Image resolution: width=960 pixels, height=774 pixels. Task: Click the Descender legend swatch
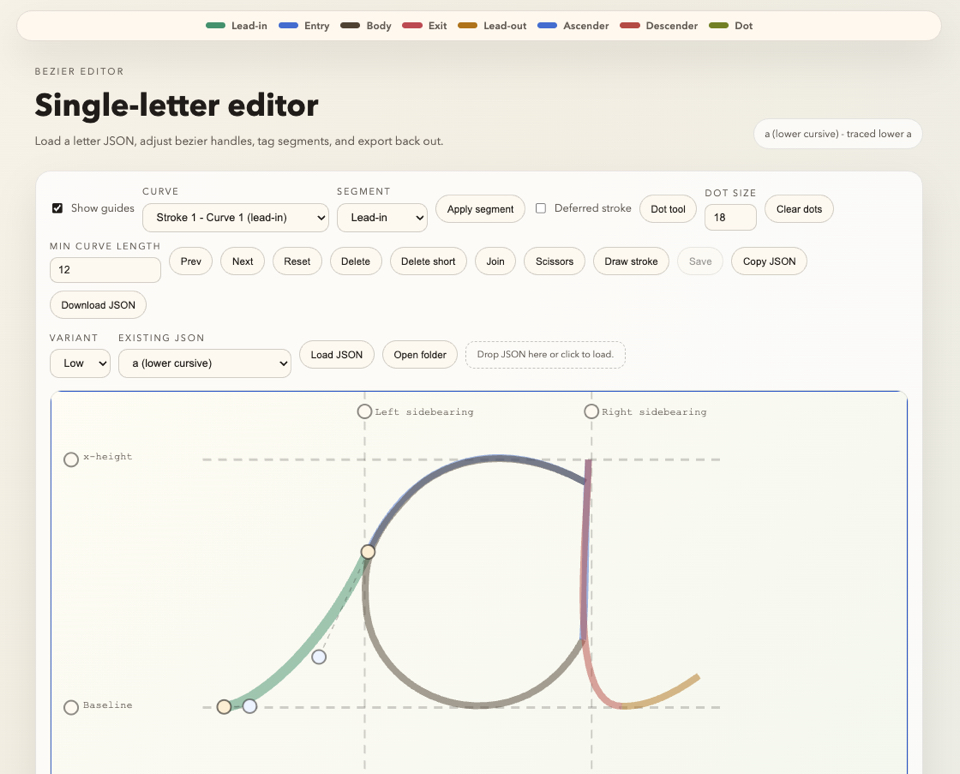pyautogui.click(x=629, y=26)
